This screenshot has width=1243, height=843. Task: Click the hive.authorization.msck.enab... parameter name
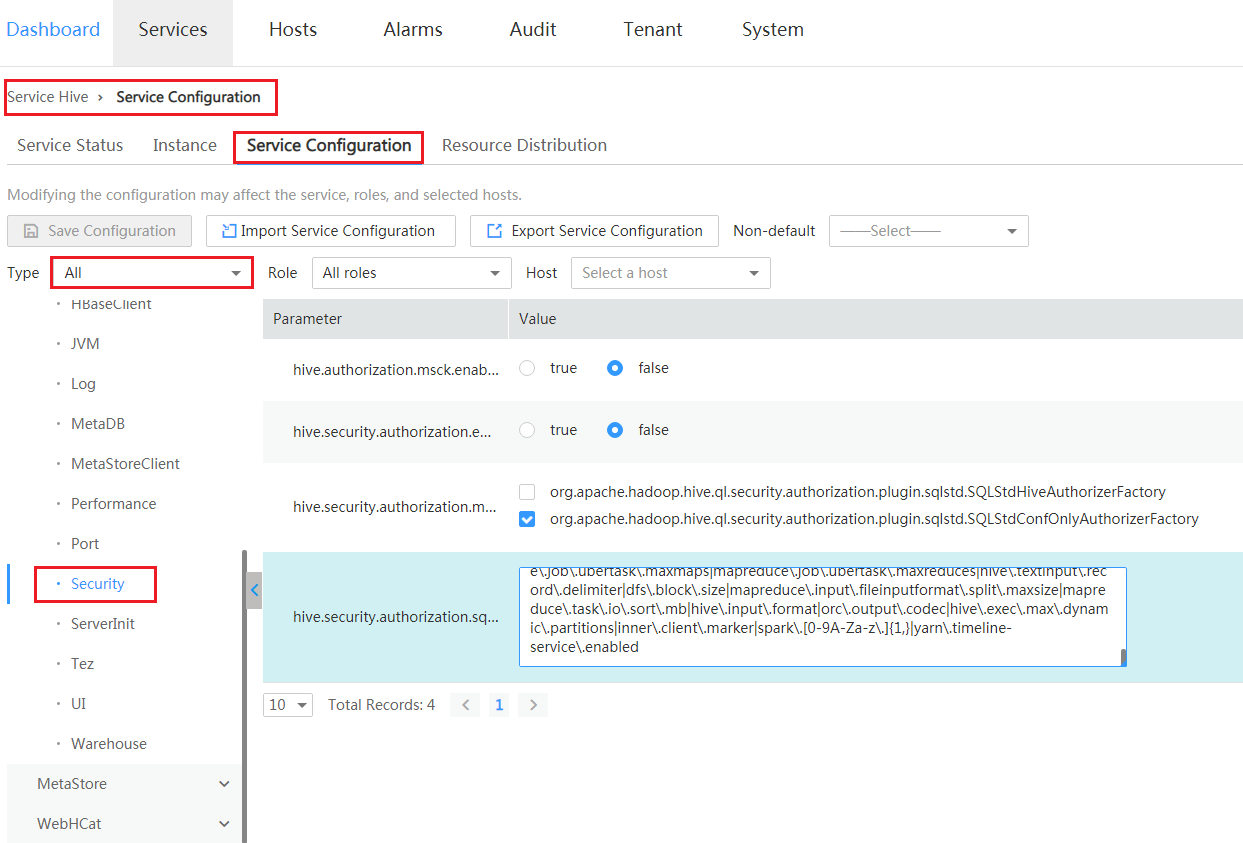point(395,369)
